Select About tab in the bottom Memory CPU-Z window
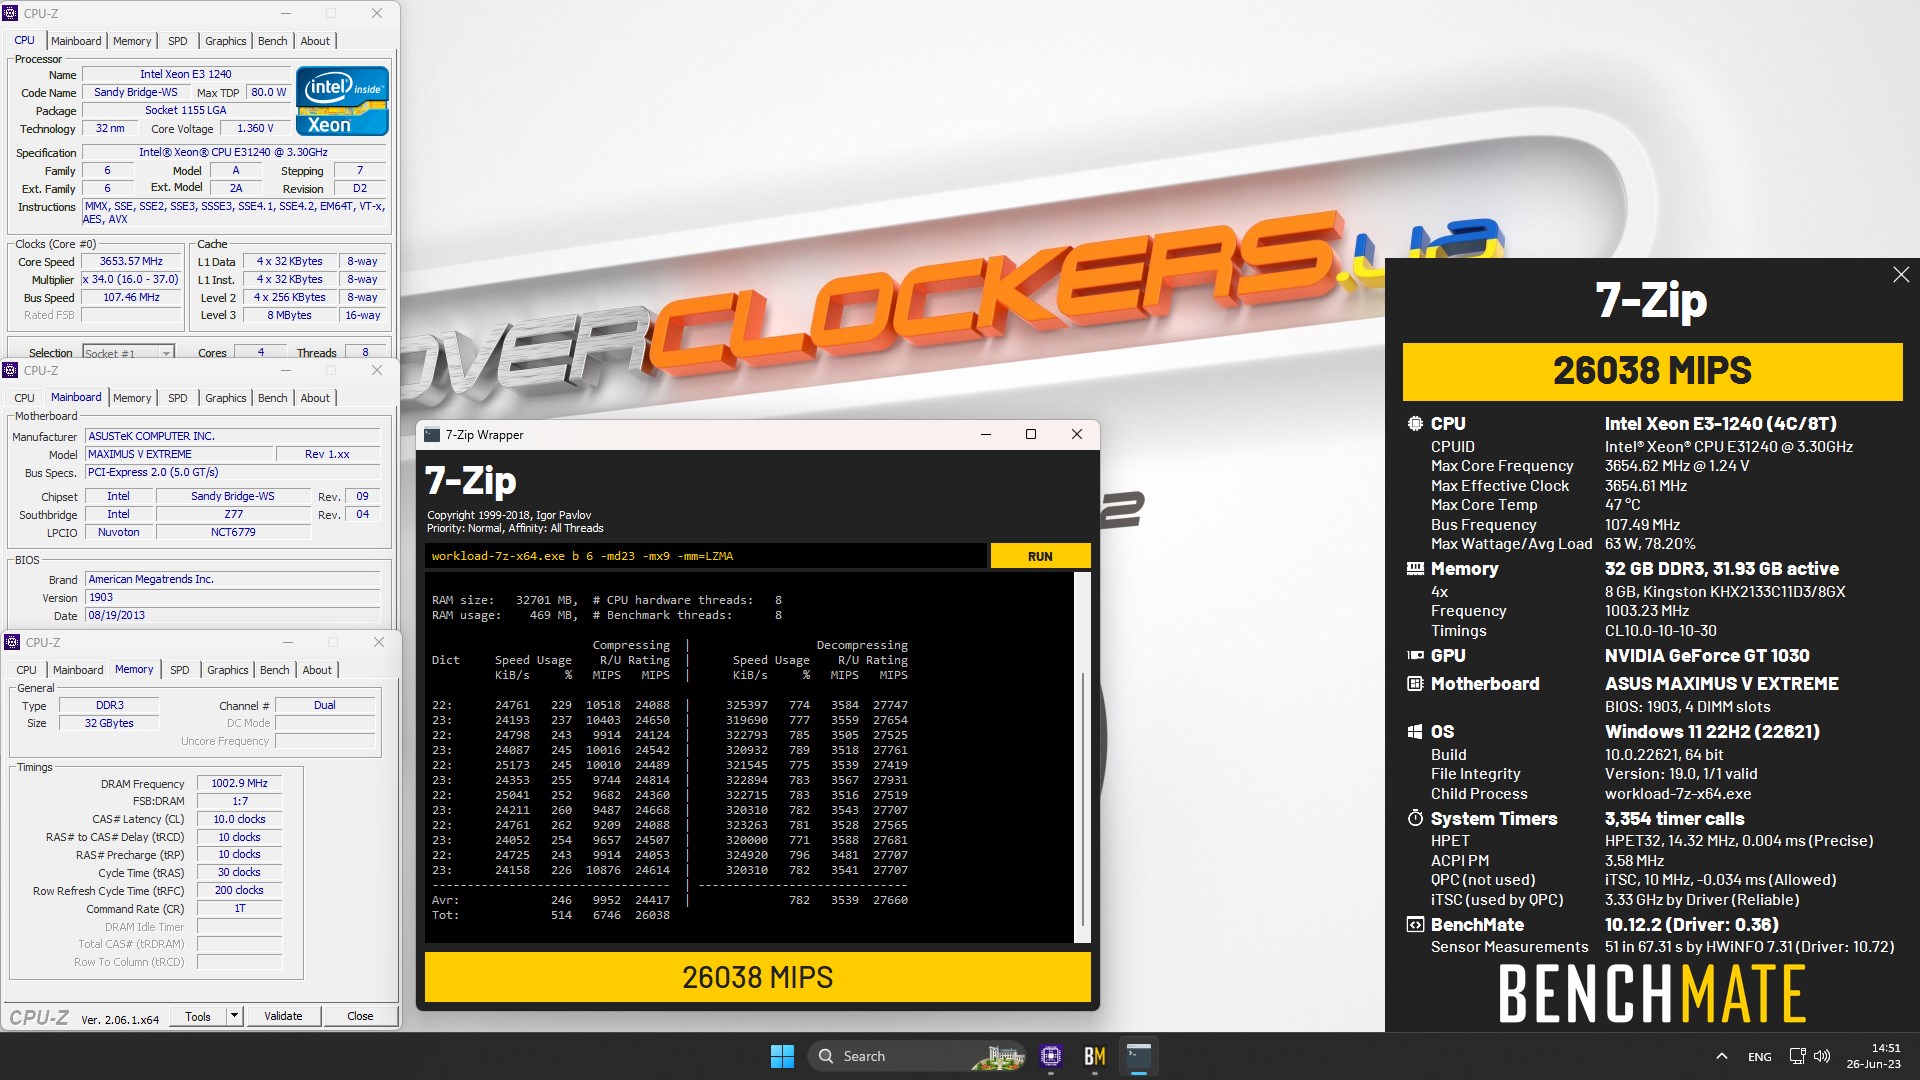Viewport: 1920px width, 1080px height. (x=317, y=670)
